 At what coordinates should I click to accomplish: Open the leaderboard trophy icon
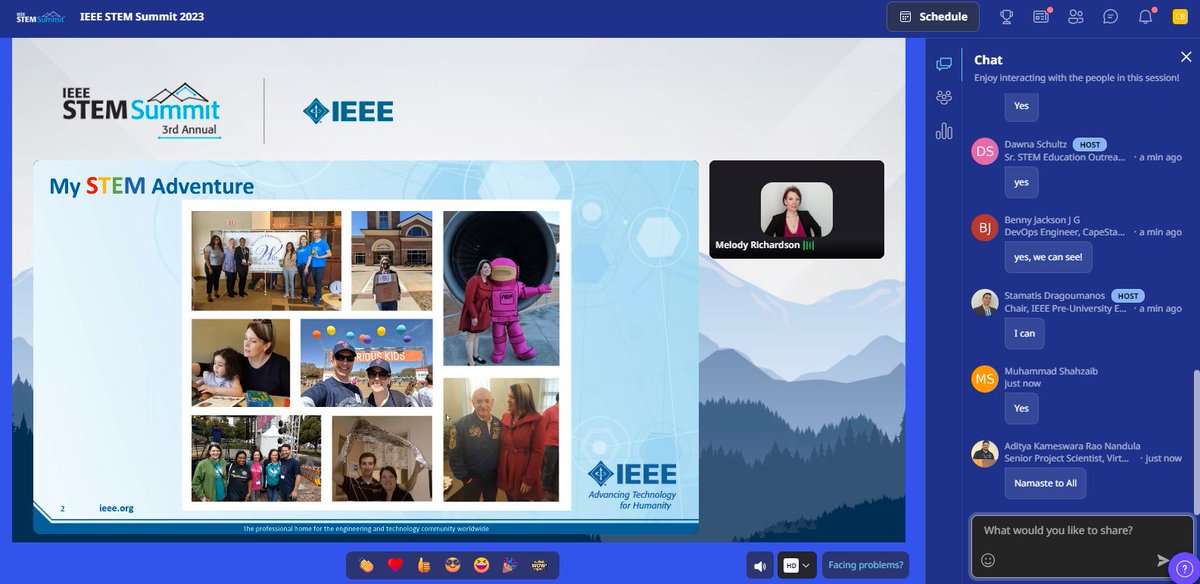point(1006,16)
